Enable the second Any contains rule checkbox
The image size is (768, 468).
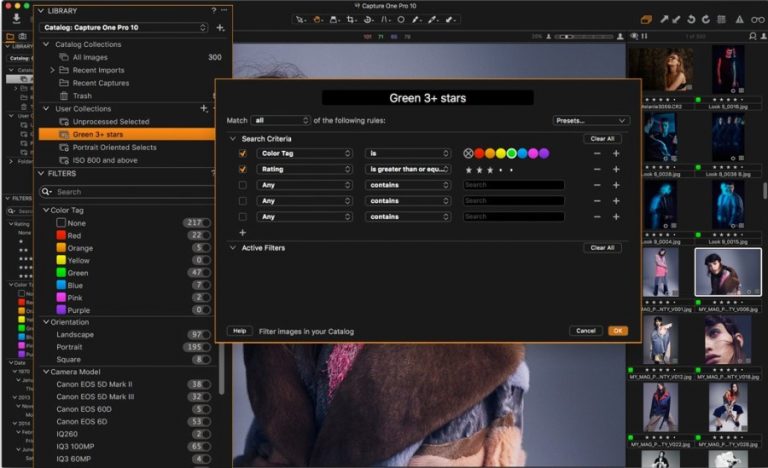pyautogui.click(x=242, y=201)
